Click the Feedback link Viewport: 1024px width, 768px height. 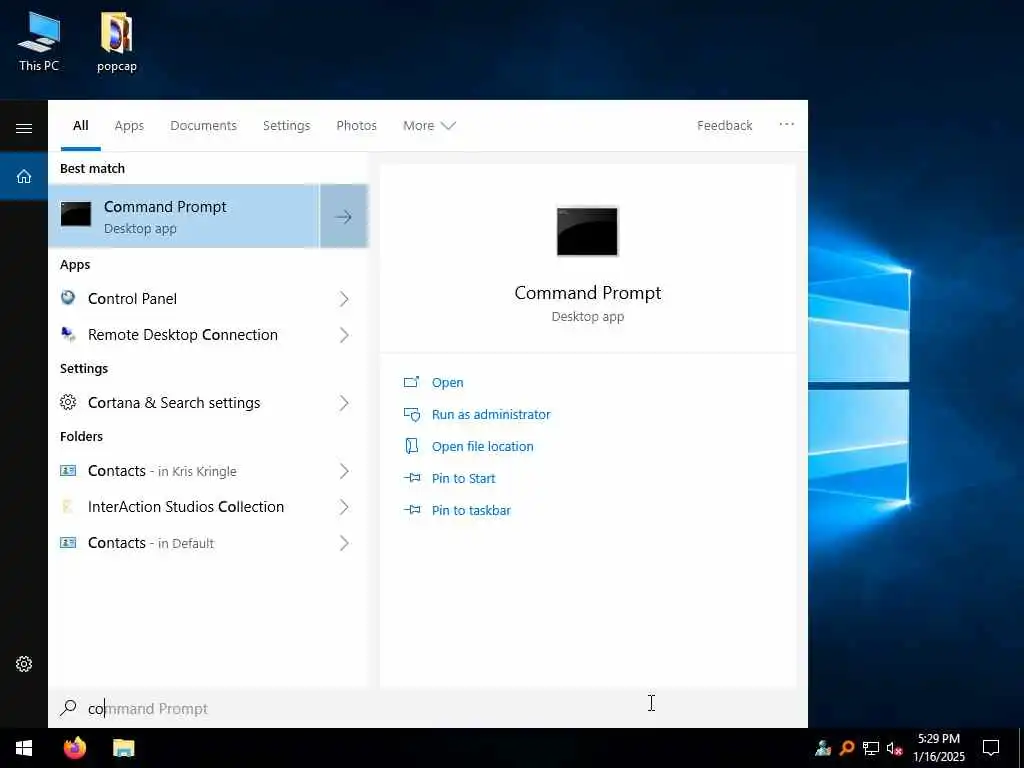click(x=724, y=125)
